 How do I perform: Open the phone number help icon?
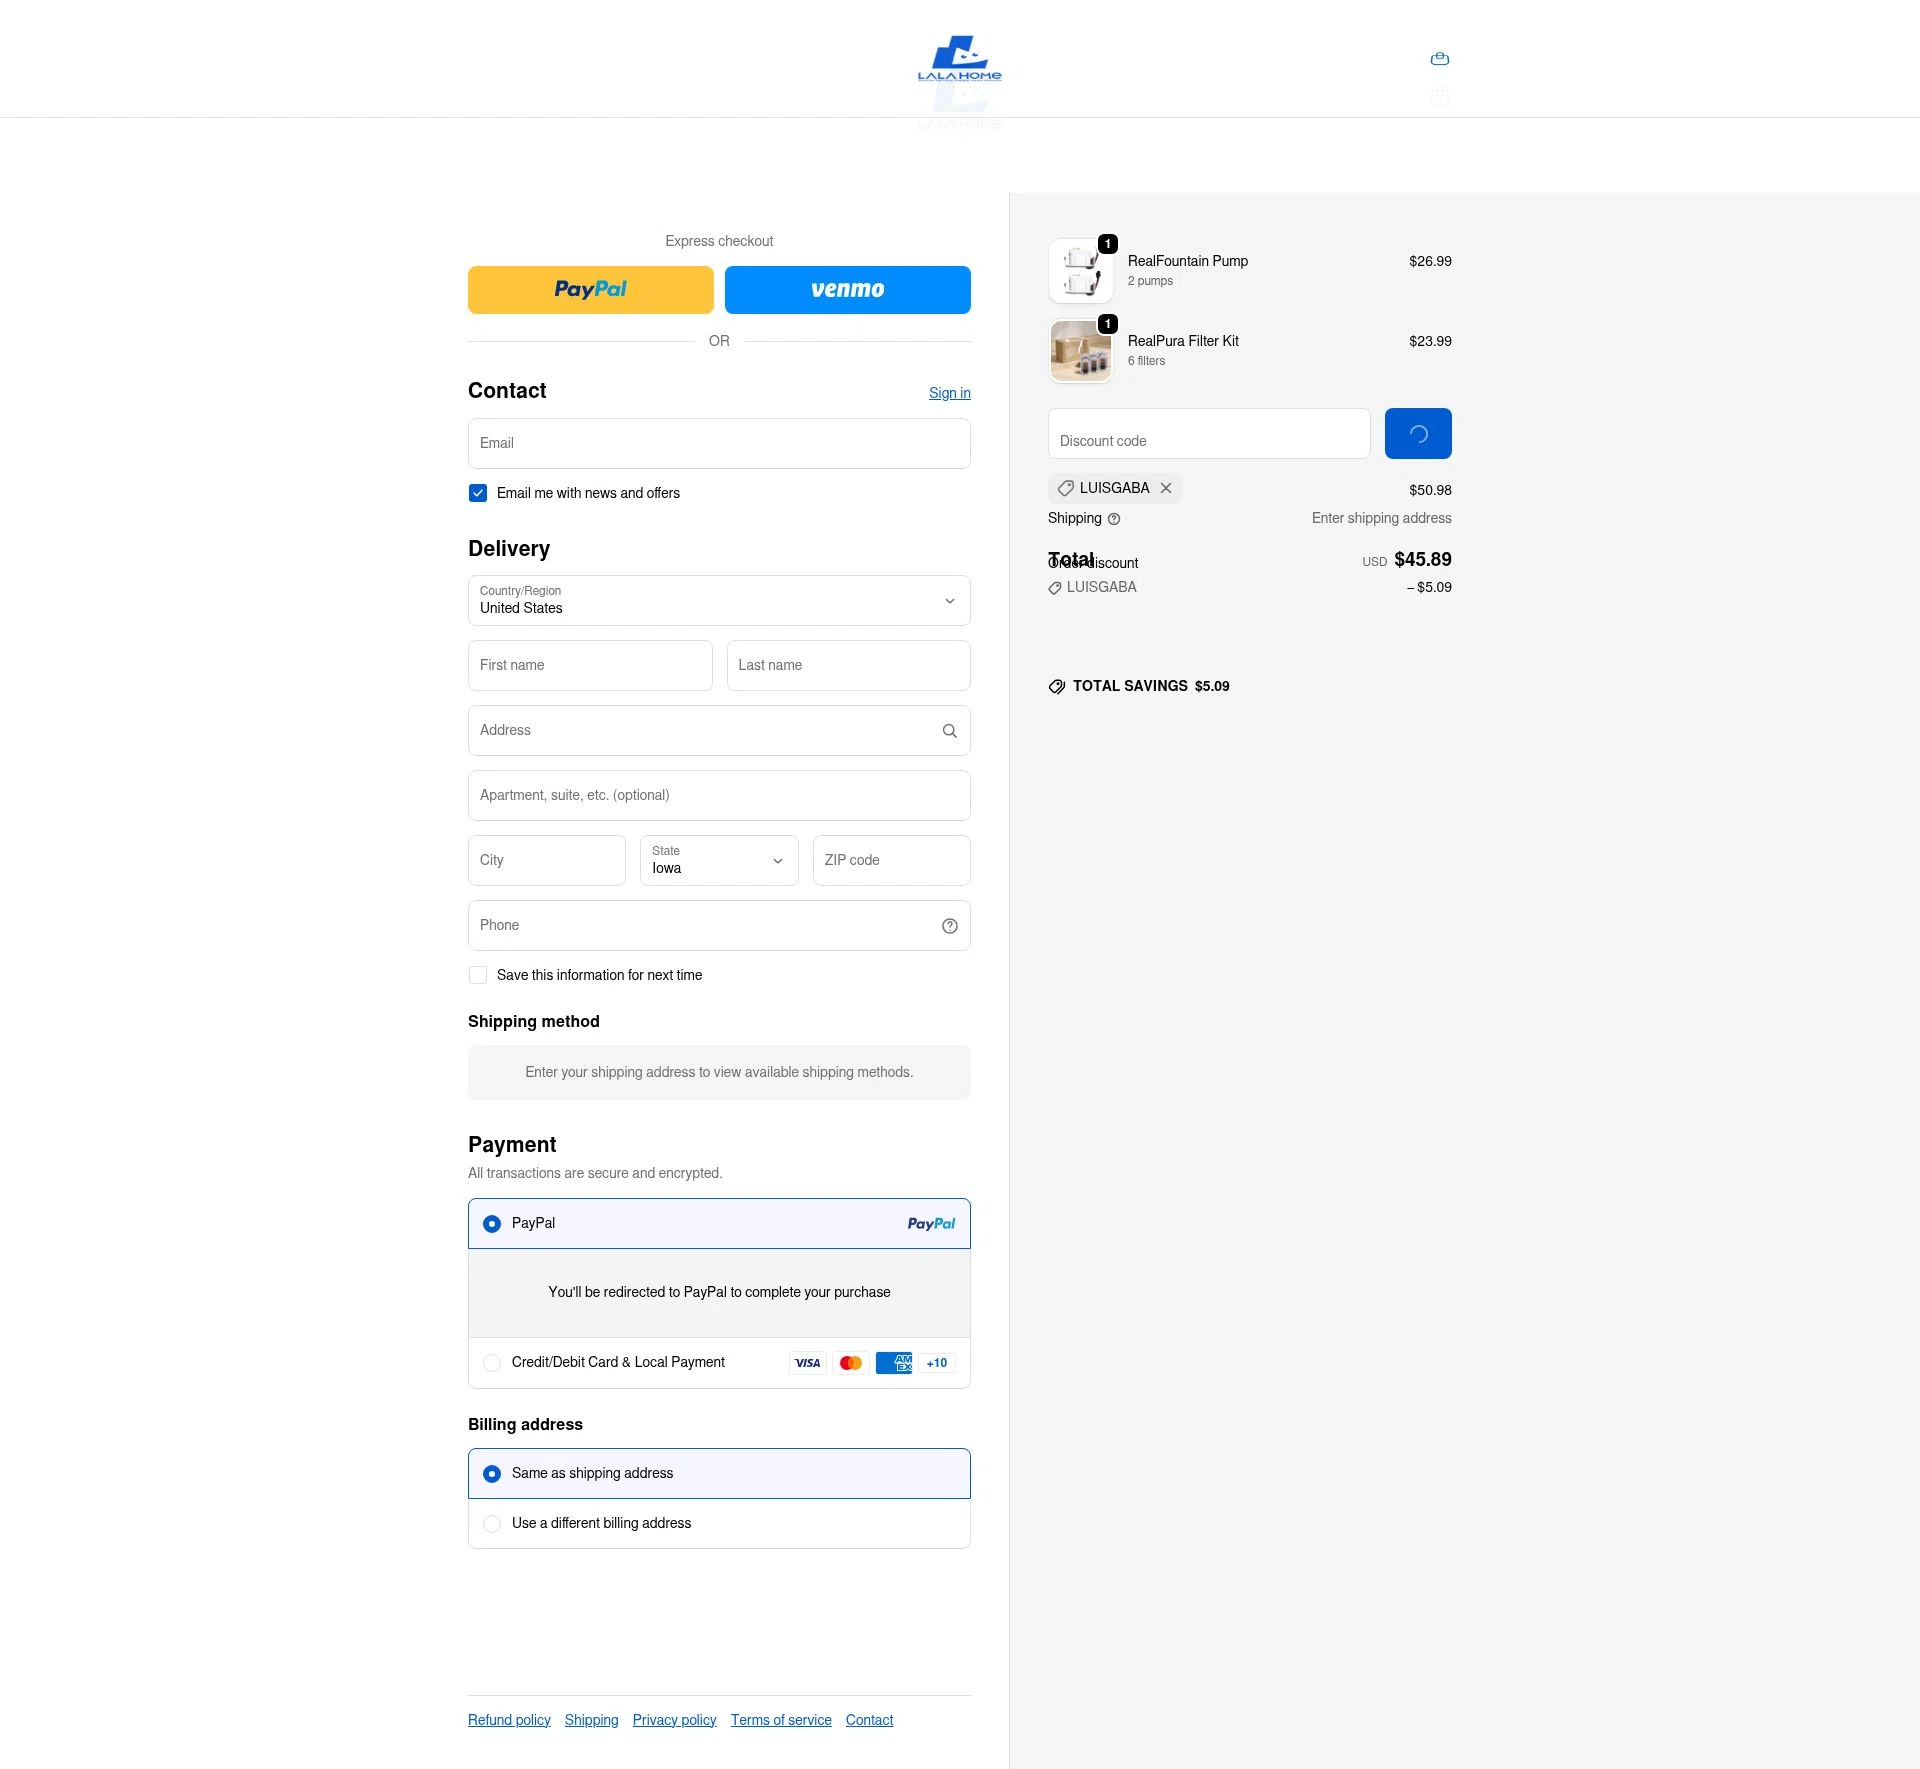coord(949,926)
